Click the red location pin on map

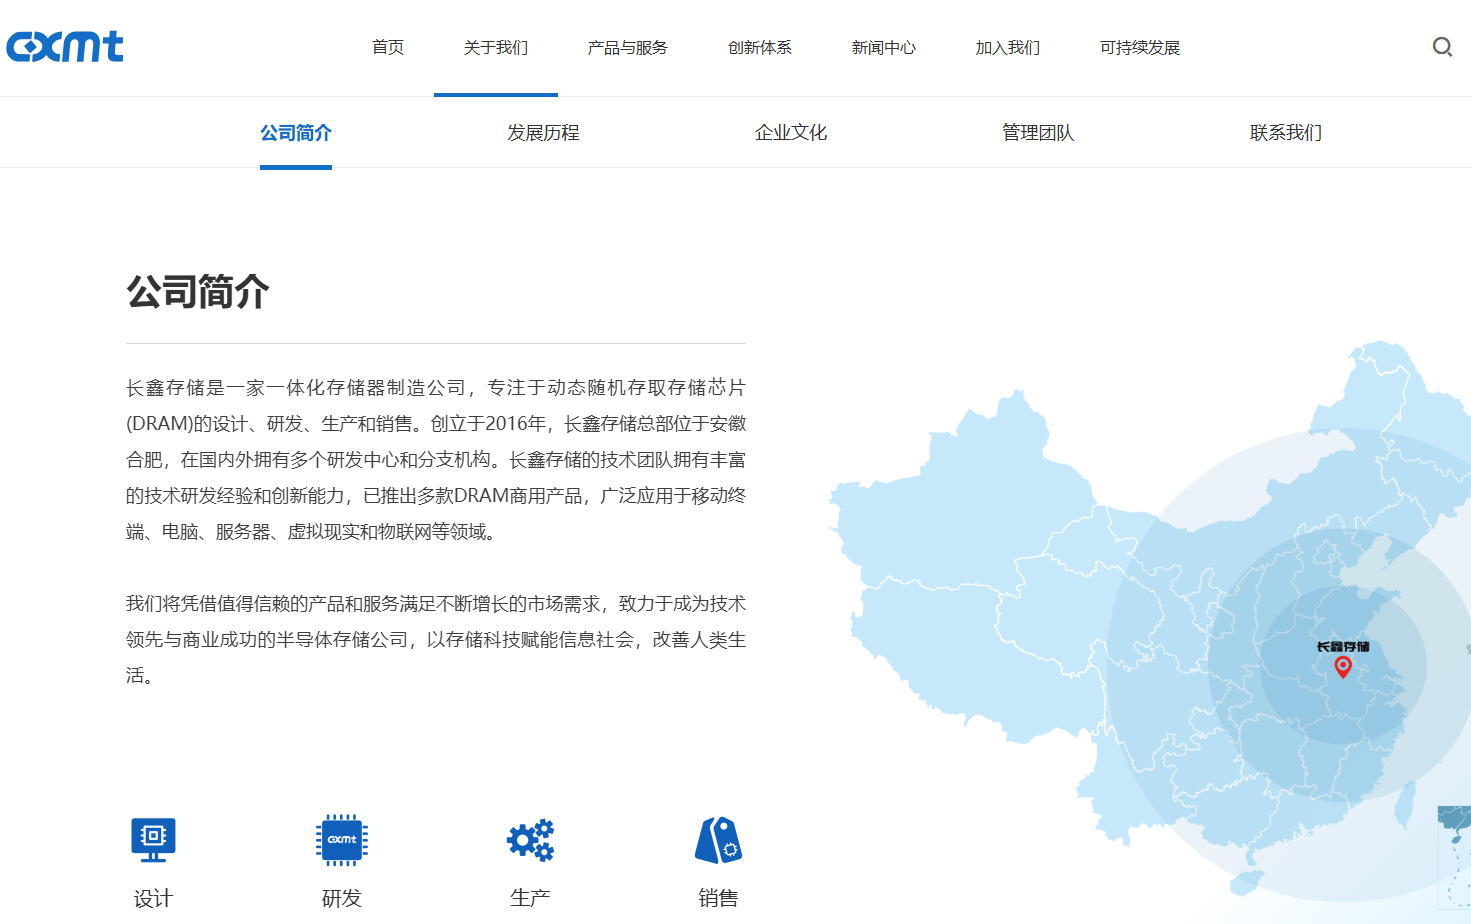pos(1343,667)
